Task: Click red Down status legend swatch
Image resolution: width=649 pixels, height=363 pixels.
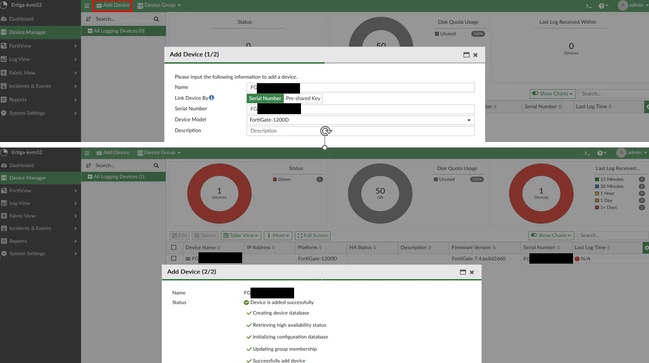Action: point(274,180)
